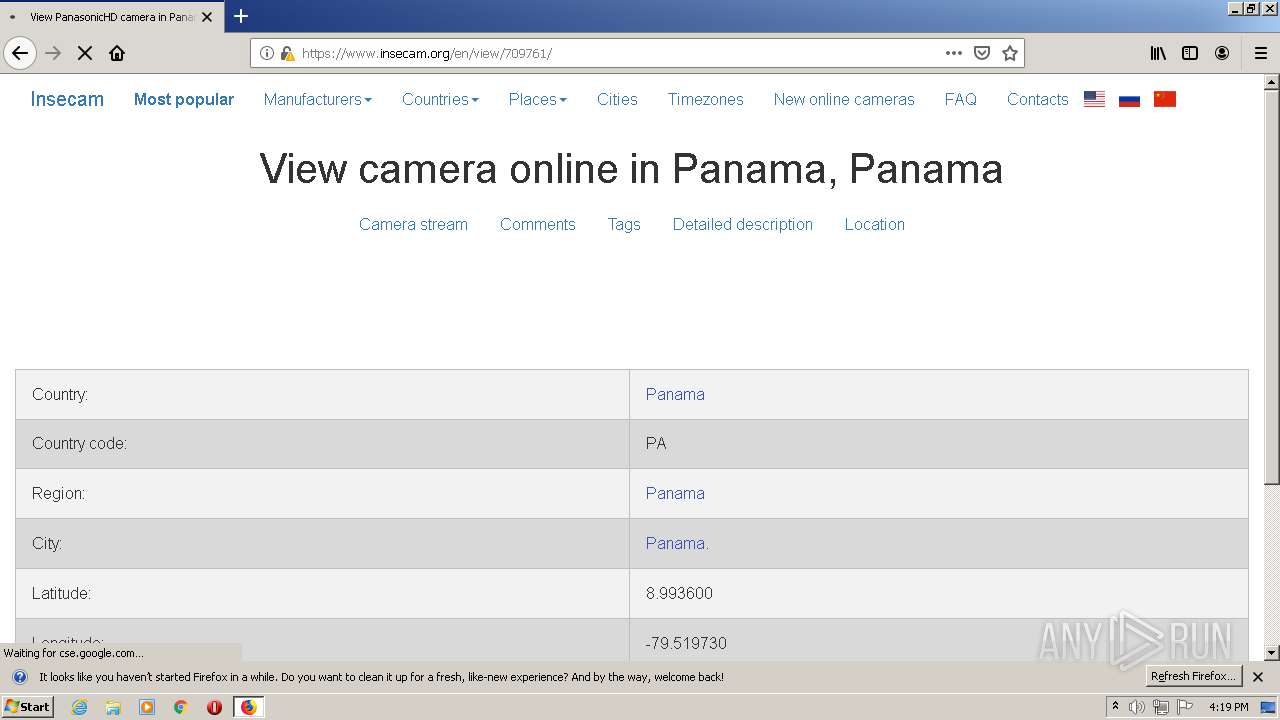Show hidden tray icons arrow
The width and height of the screenshot is (1280, 720).
click(1115, 706)
